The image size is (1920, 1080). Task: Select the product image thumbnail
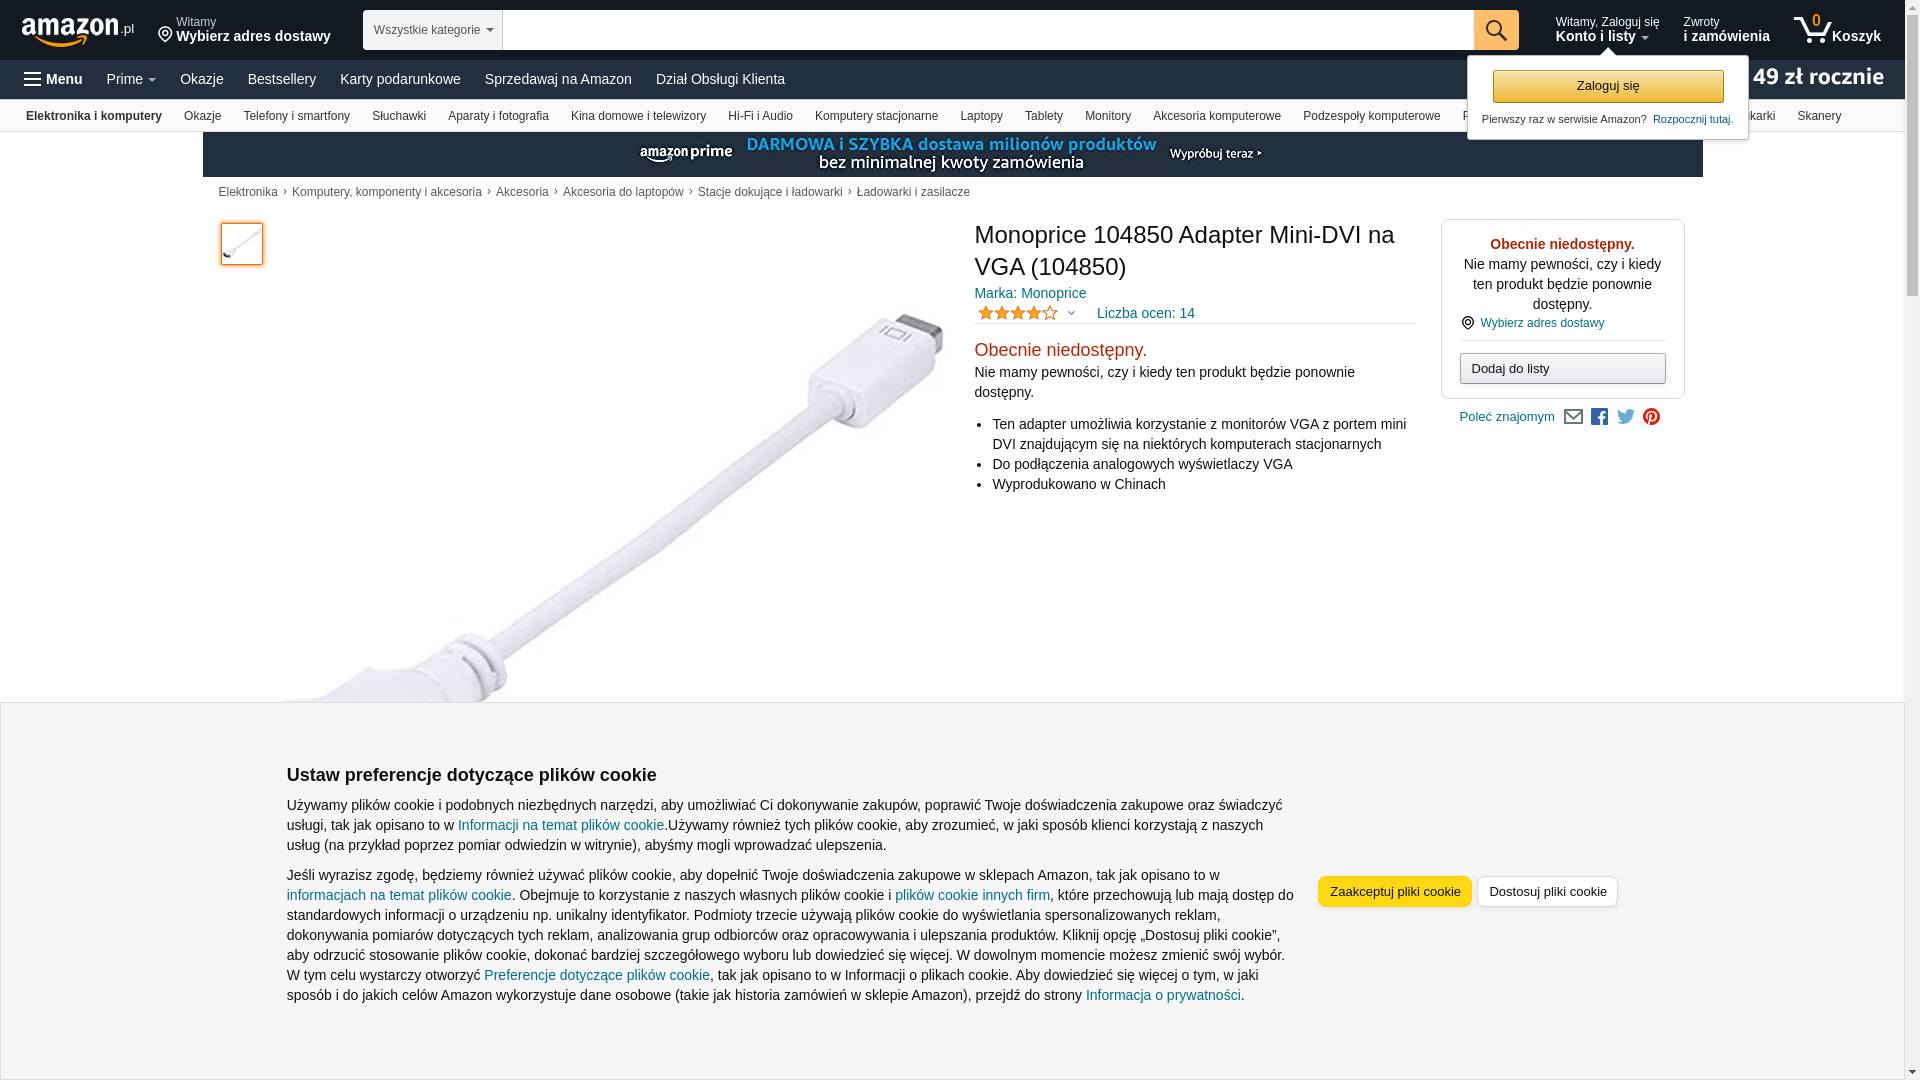[242, 244]
